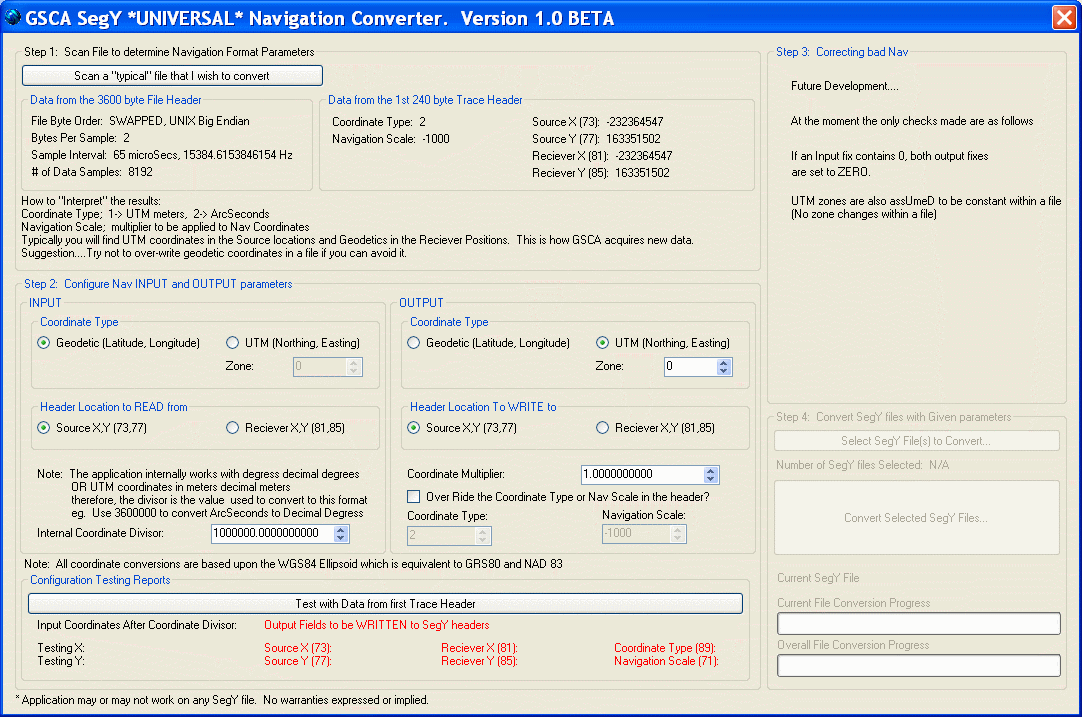Viewport: 1082px width, 717px height.
Task: Close the Navigation Converter window
Action: pyautogui.click(x=1063, y=17)
